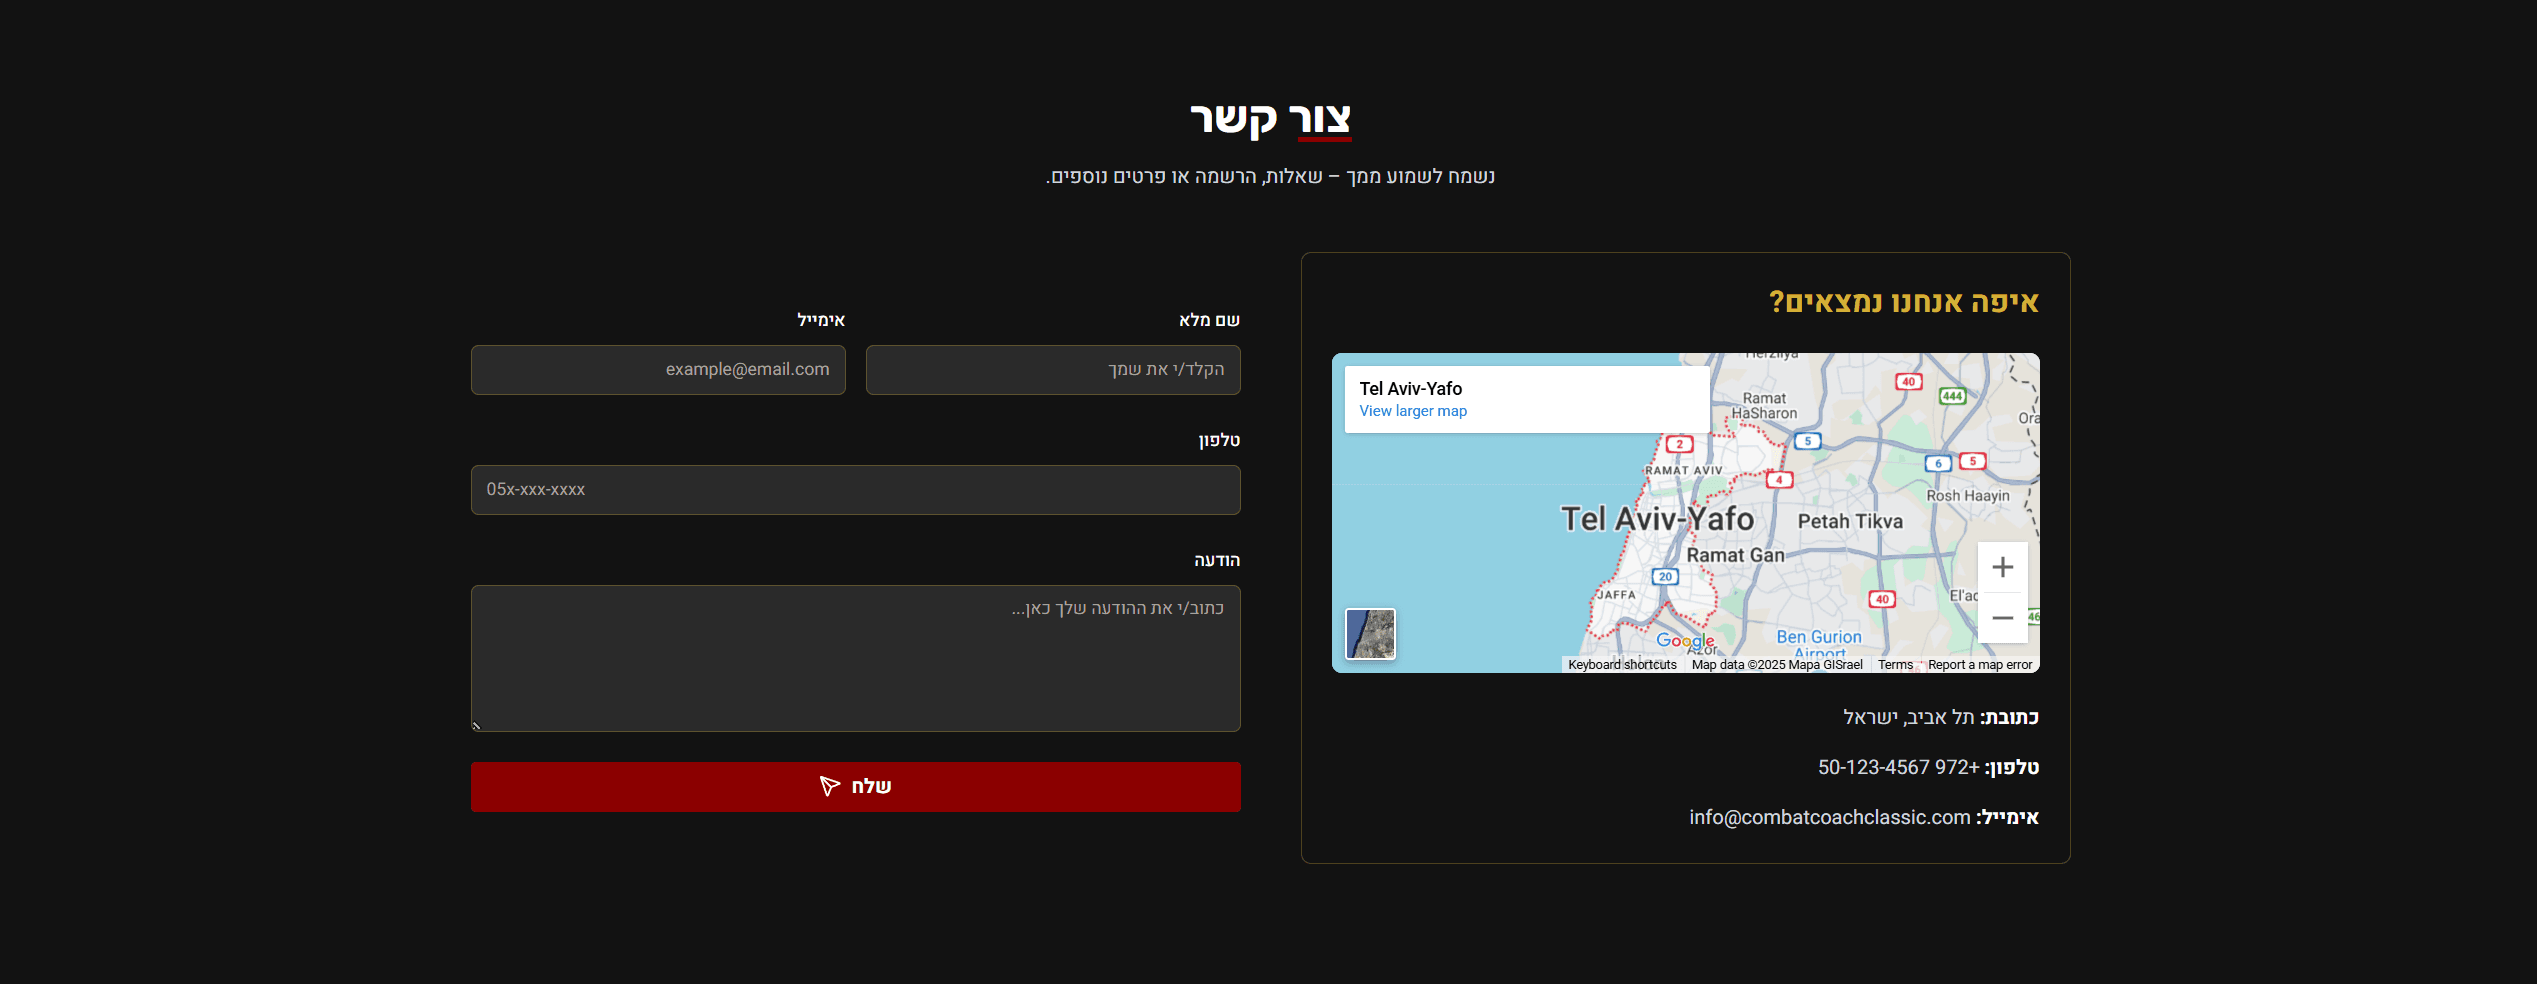
Task: Click the phone number 50-123-4567 972+
Action: (x=1898, y=767)
